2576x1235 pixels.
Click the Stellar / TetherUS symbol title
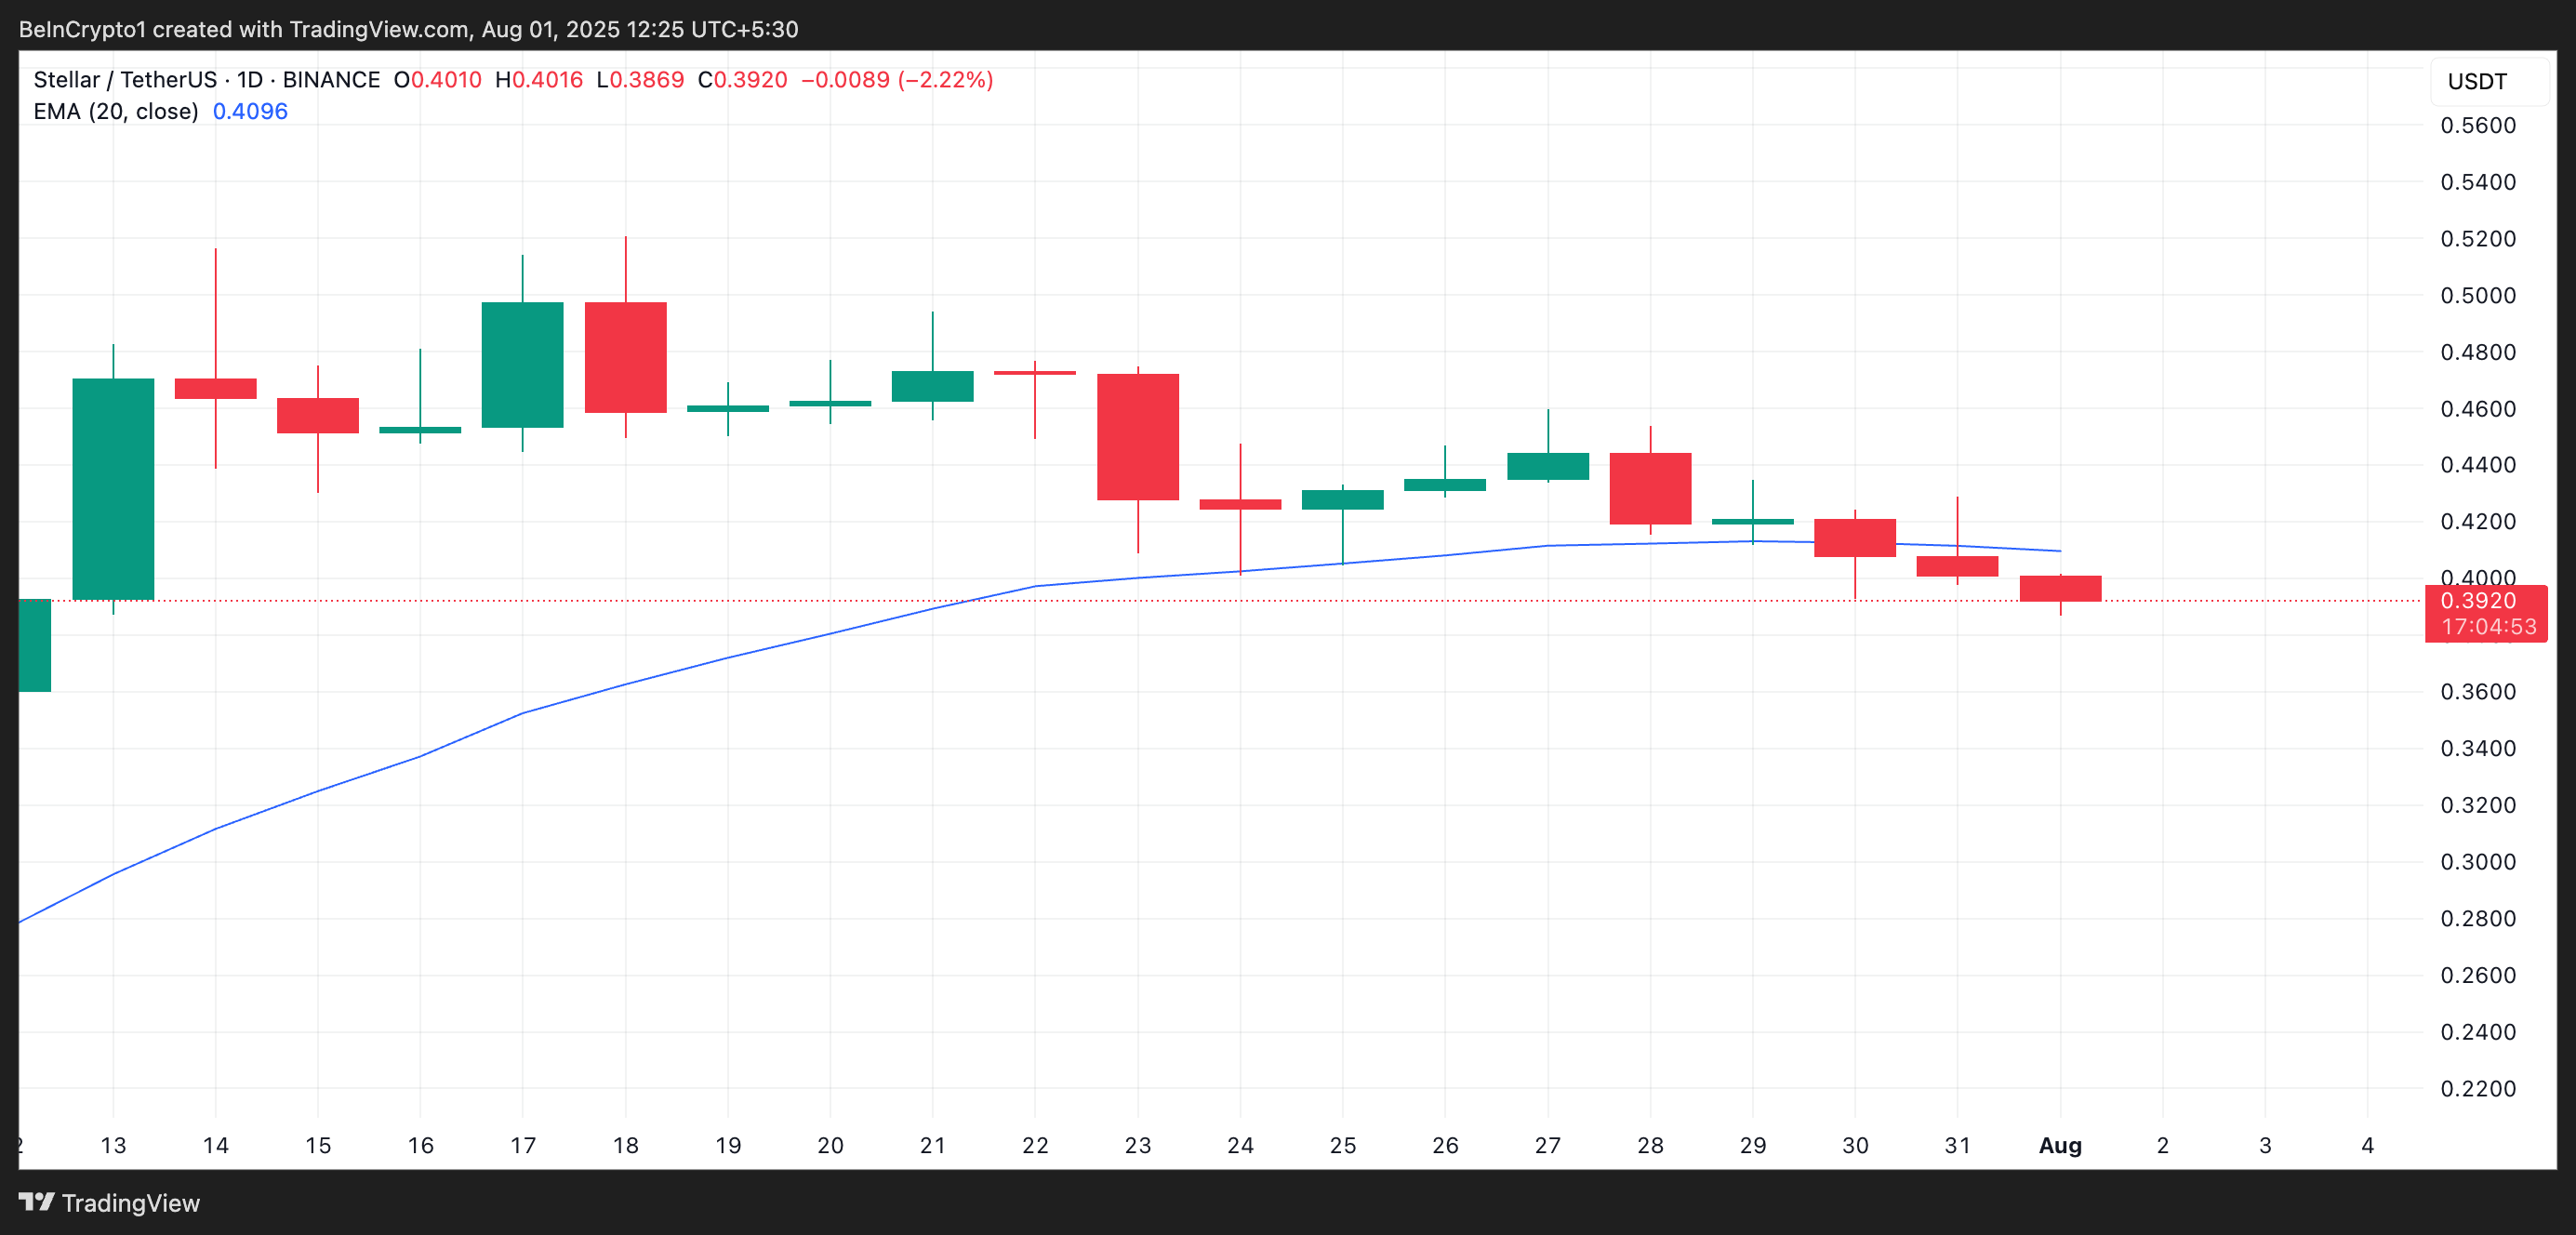pos(124,80)
